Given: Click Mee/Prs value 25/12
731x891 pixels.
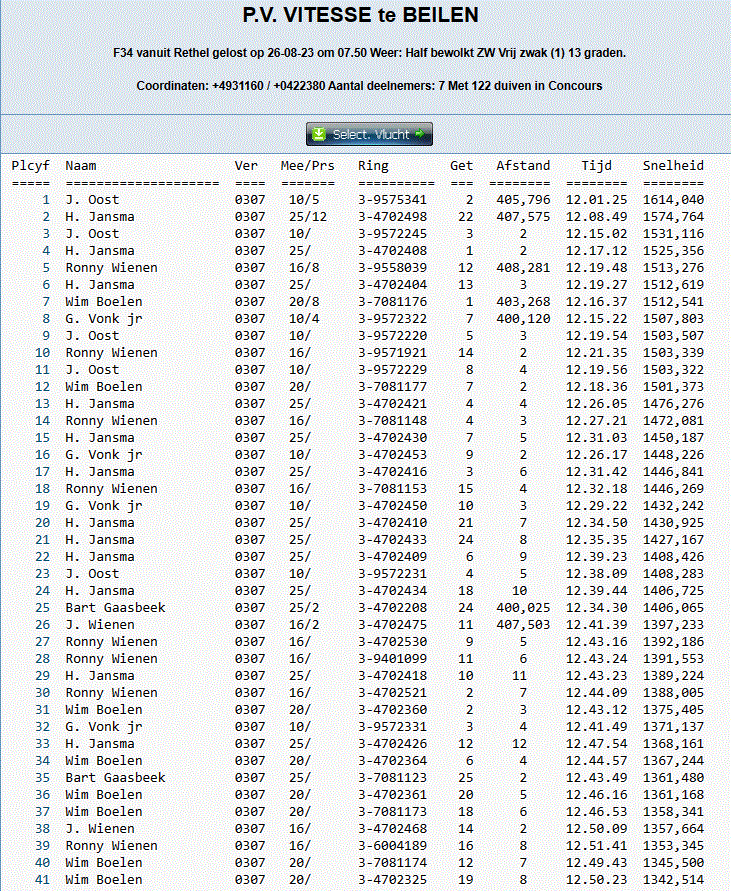Looking at the screenshot, I should (x=308, y=217).
